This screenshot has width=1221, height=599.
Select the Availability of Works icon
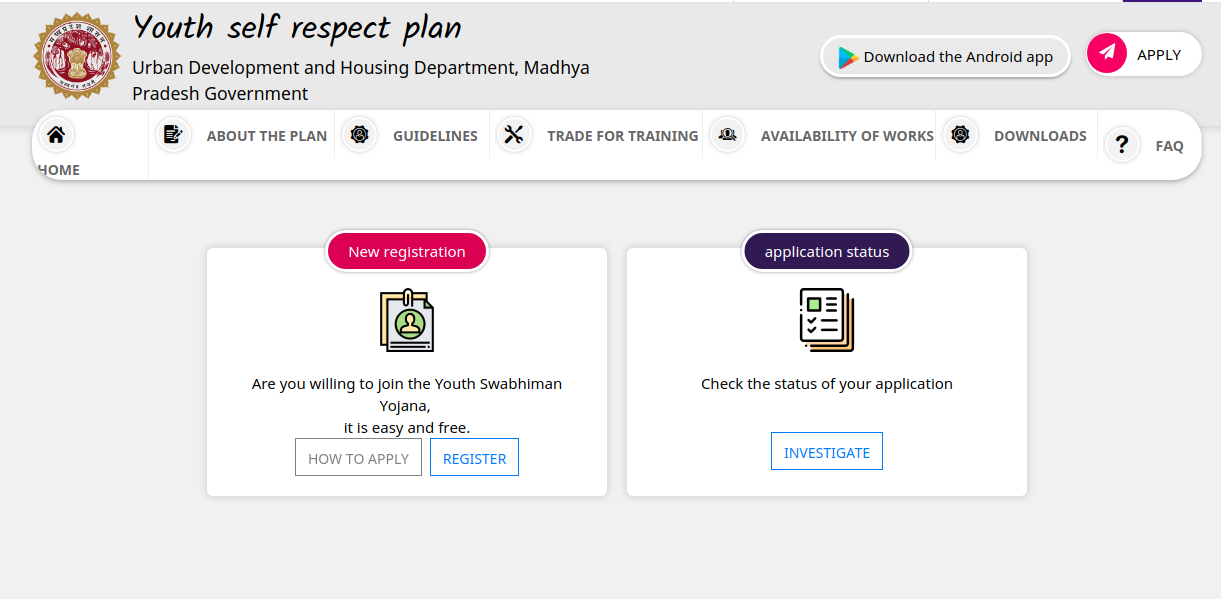[727, 133]
